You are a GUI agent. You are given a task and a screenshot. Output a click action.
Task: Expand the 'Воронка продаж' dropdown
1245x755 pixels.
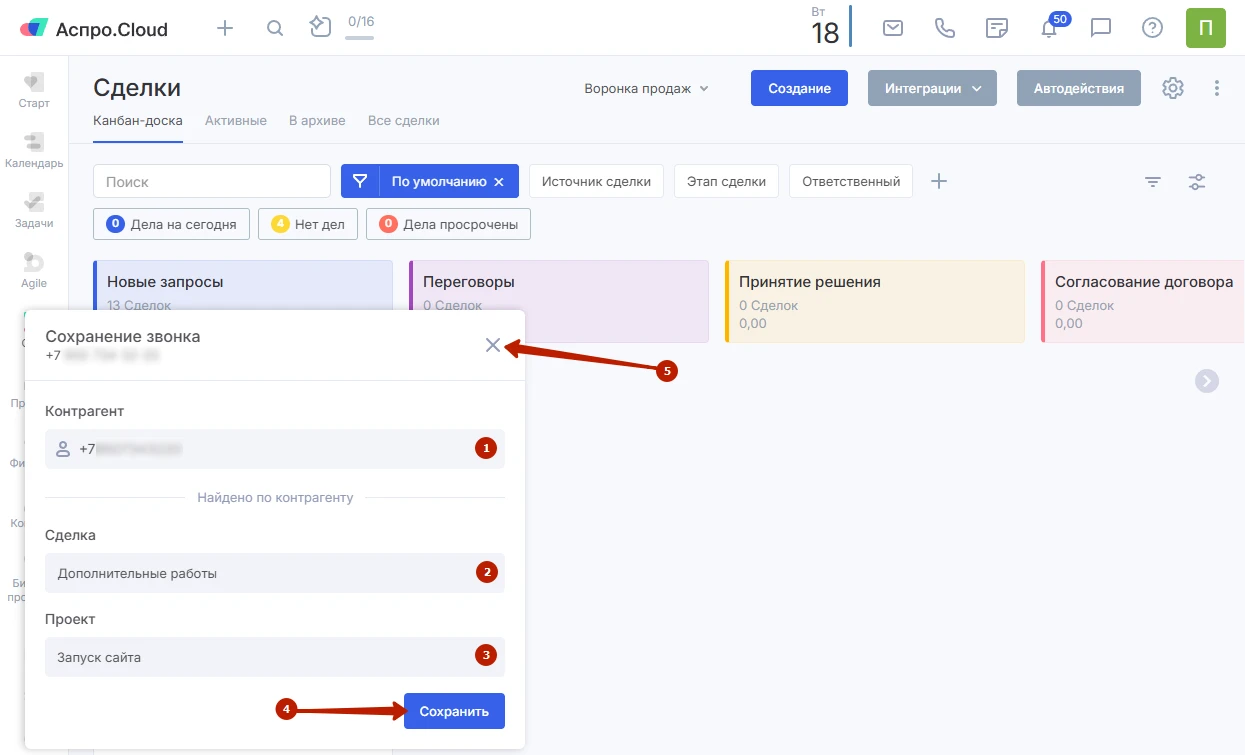point(646,88)
